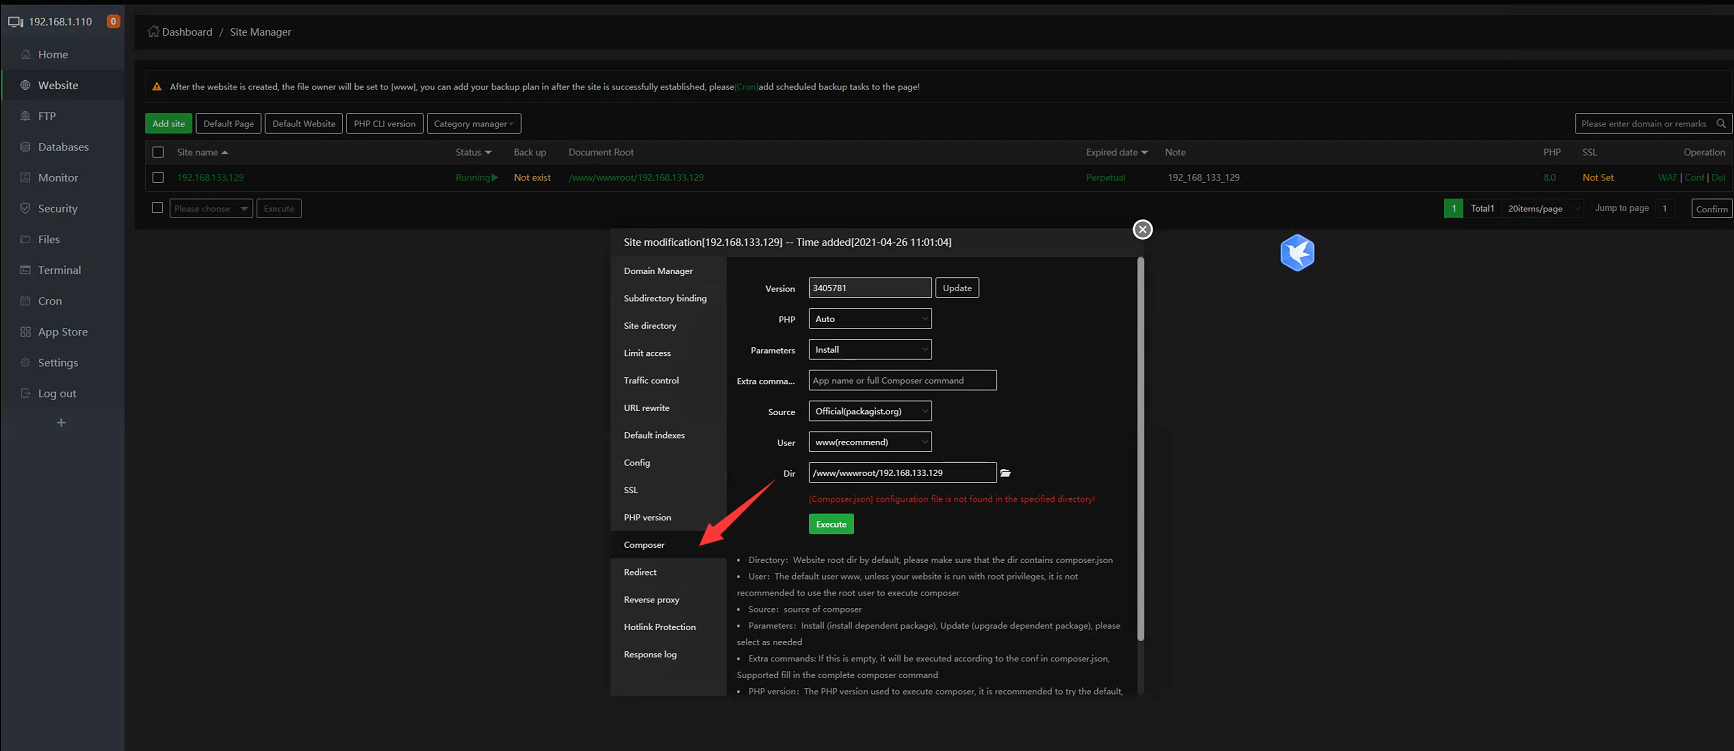Screen dimensions: 1734x751
Task: Click the blue bird floating icon
Action: pyautogui.click(x=1297, y=253)
